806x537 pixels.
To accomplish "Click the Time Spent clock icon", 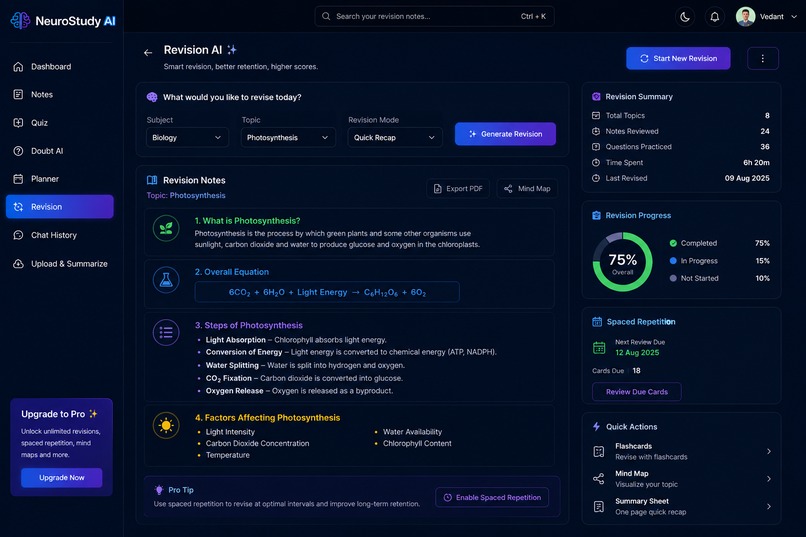I will pyautogui.click(x=596, y=162).
